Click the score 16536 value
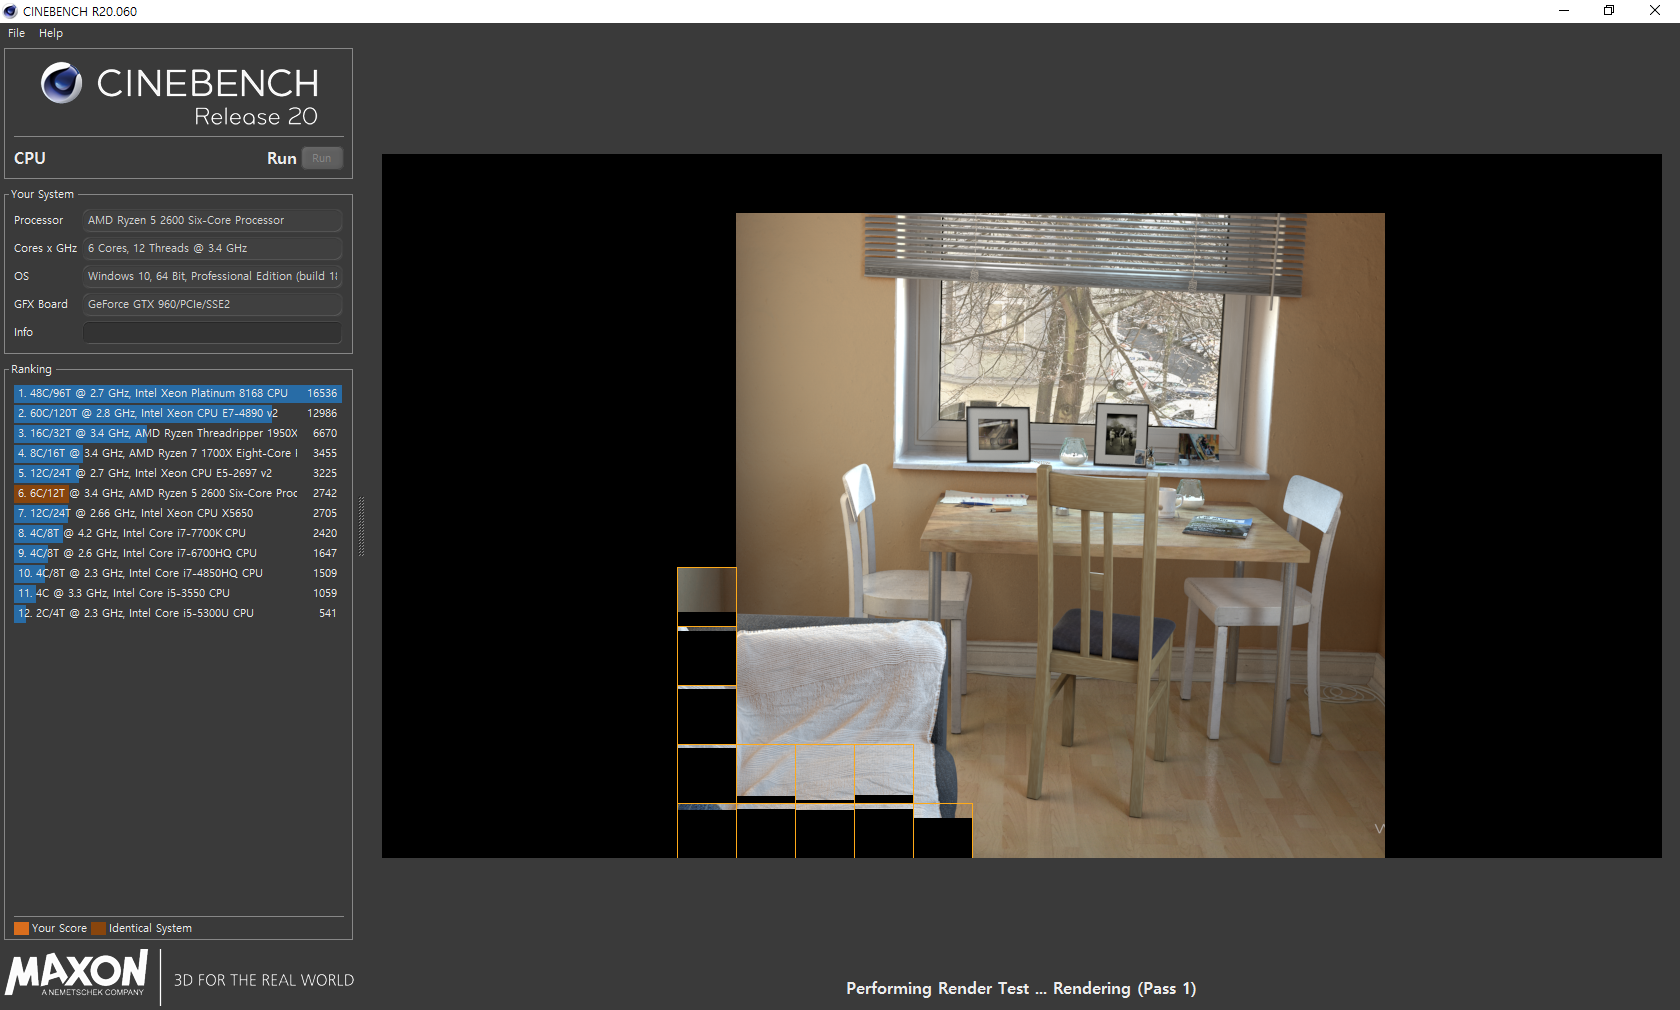The image size is (1680, 1010). click(322, 393)
